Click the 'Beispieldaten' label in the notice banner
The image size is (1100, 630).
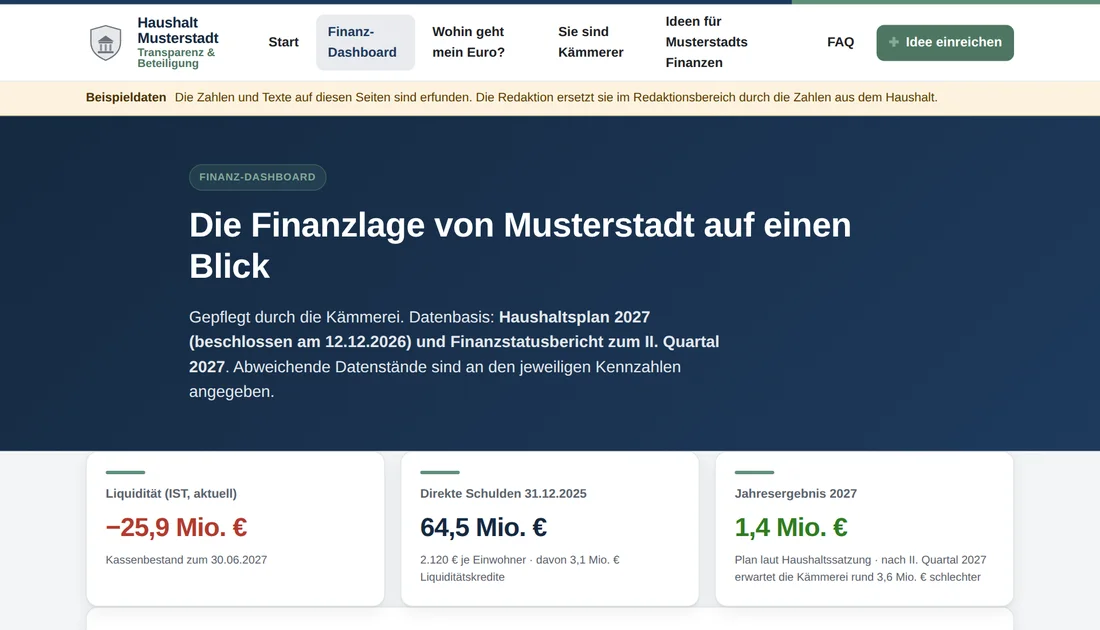pyautogui.click(x=126, y=98)
